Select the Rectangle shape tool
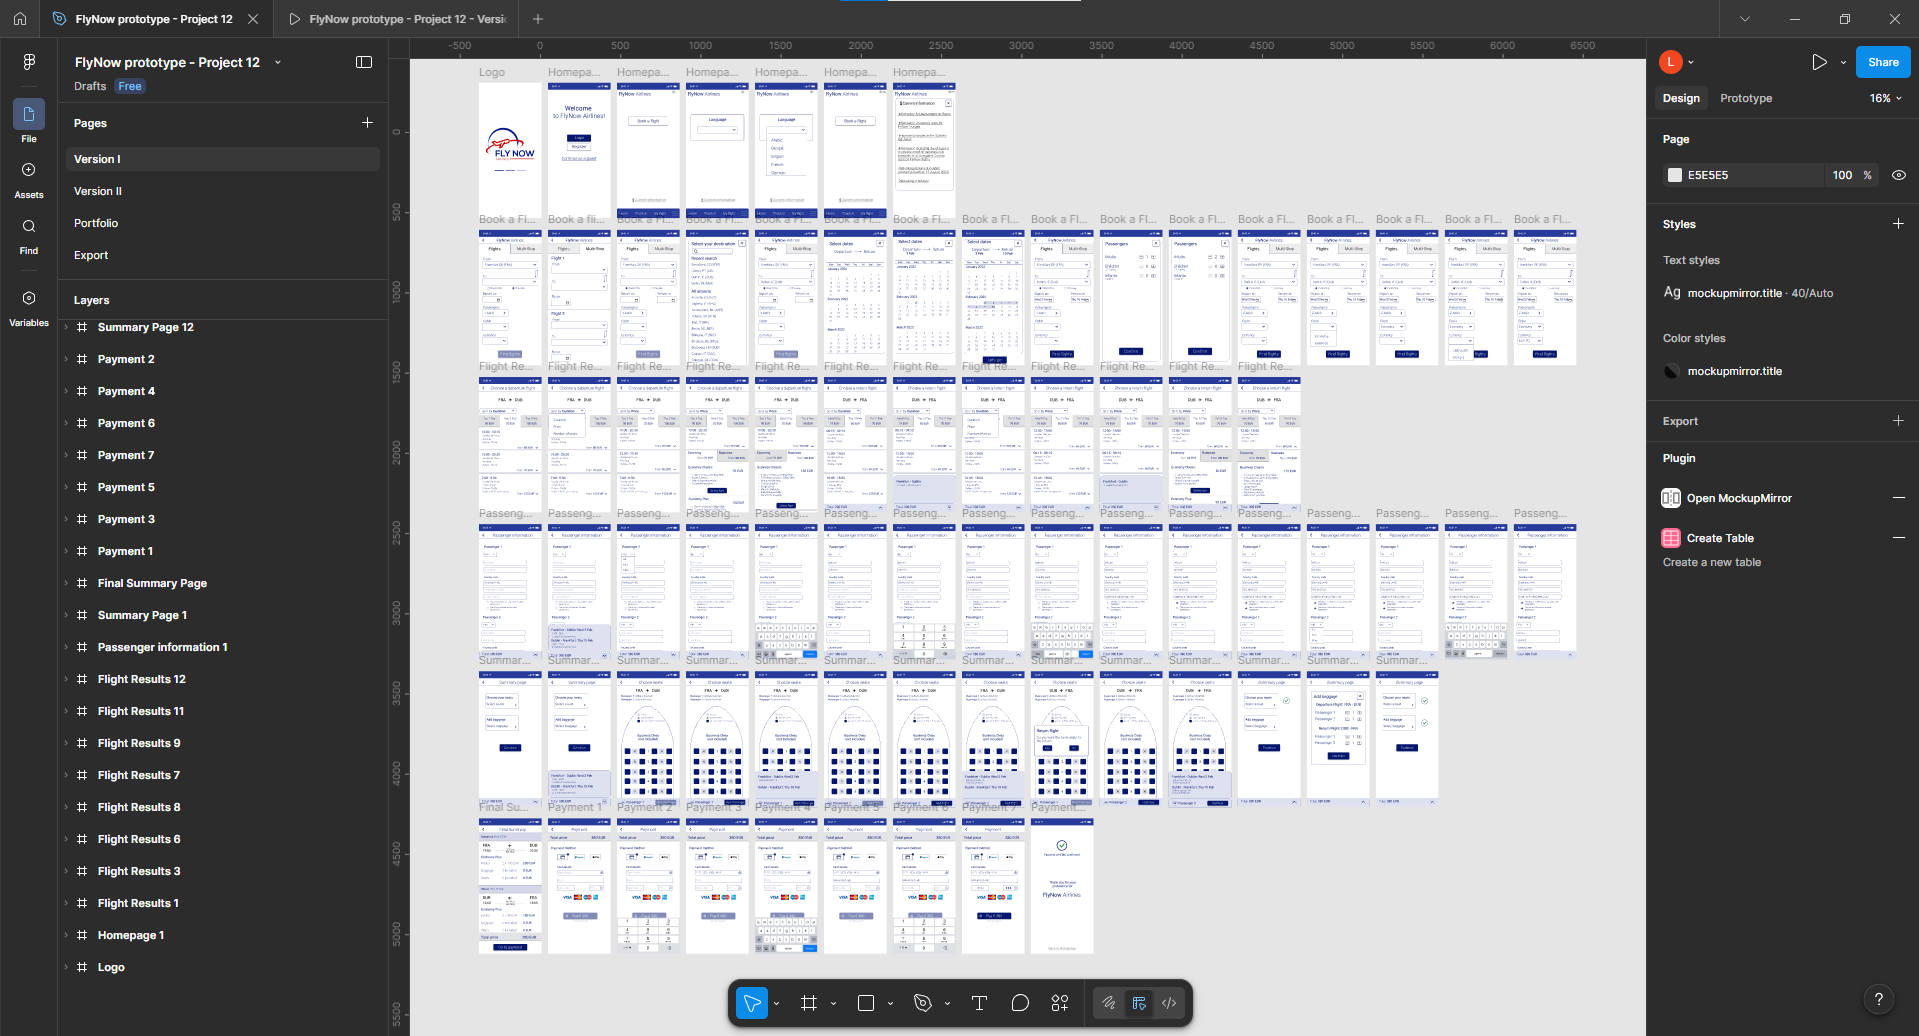 [866, 1003]
